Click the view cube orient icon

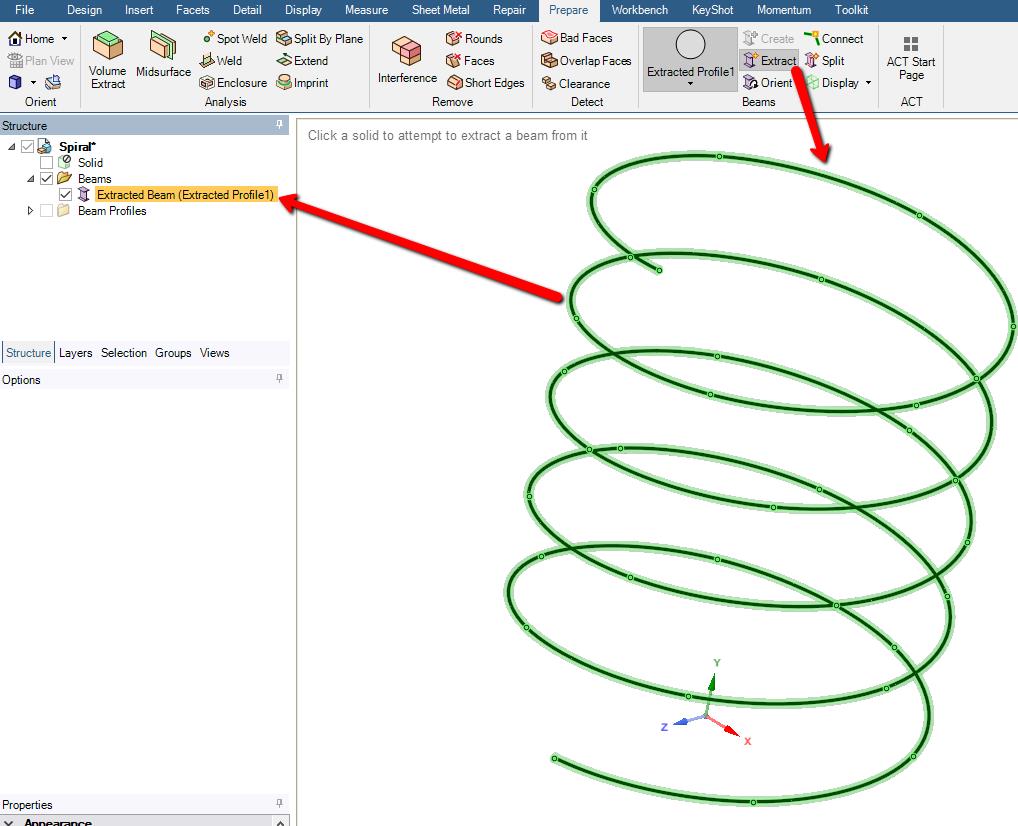click(x=15, y=82)
